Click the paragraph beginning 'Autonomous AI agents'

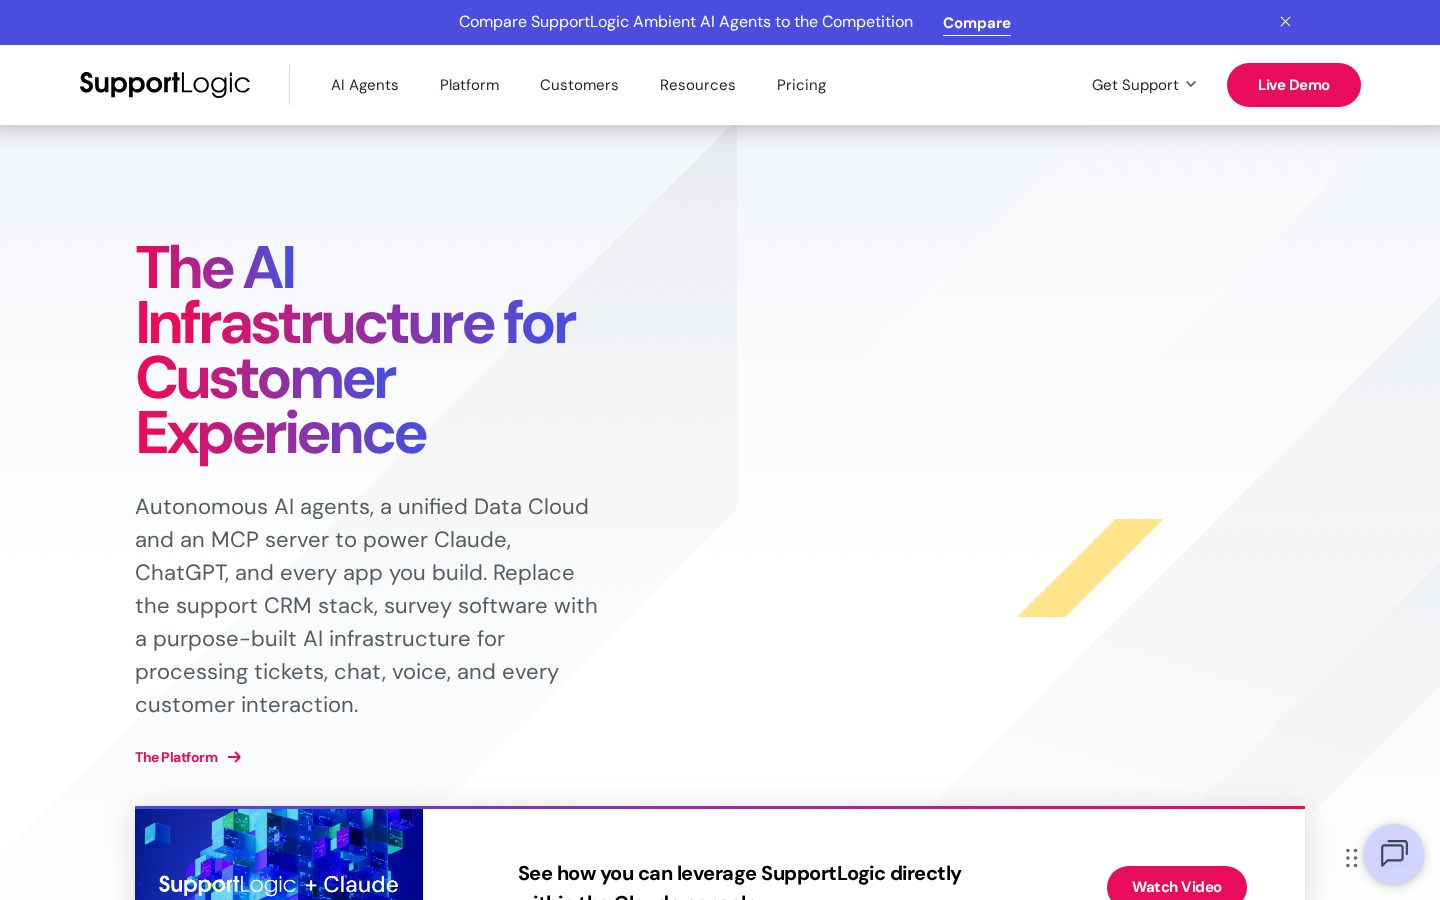[x=367, y=605]
